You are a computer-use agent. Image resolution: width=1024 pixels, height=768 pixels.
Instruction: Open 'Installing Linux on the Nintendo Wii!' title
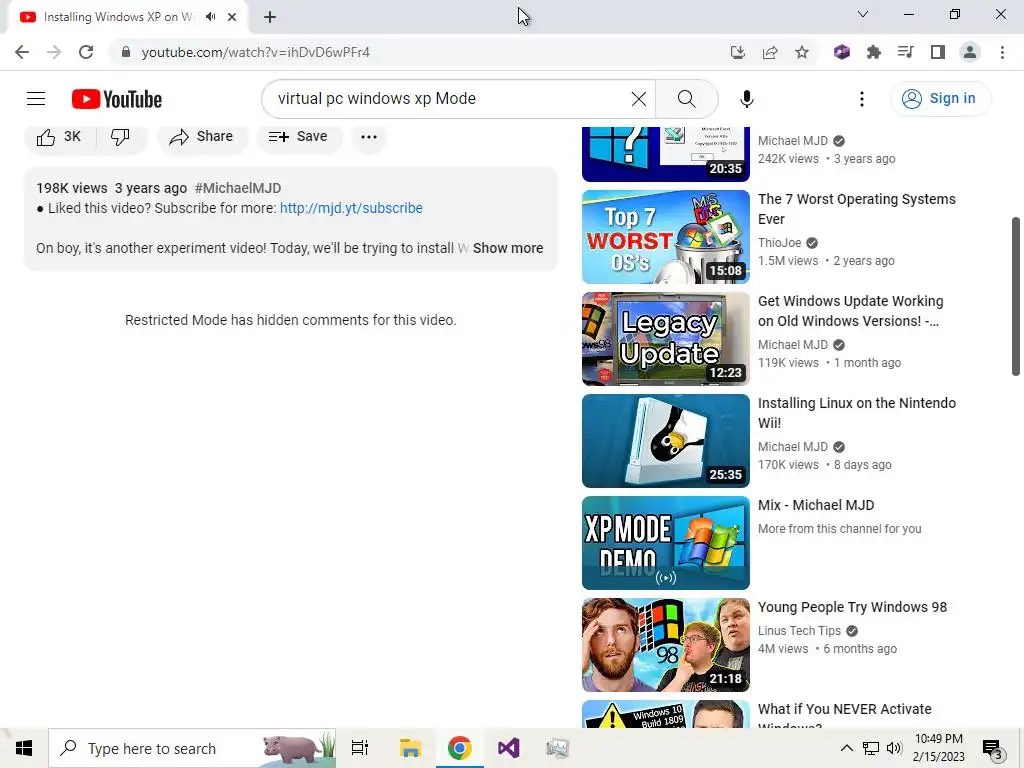pyautogui.click(x=856, y=413)
